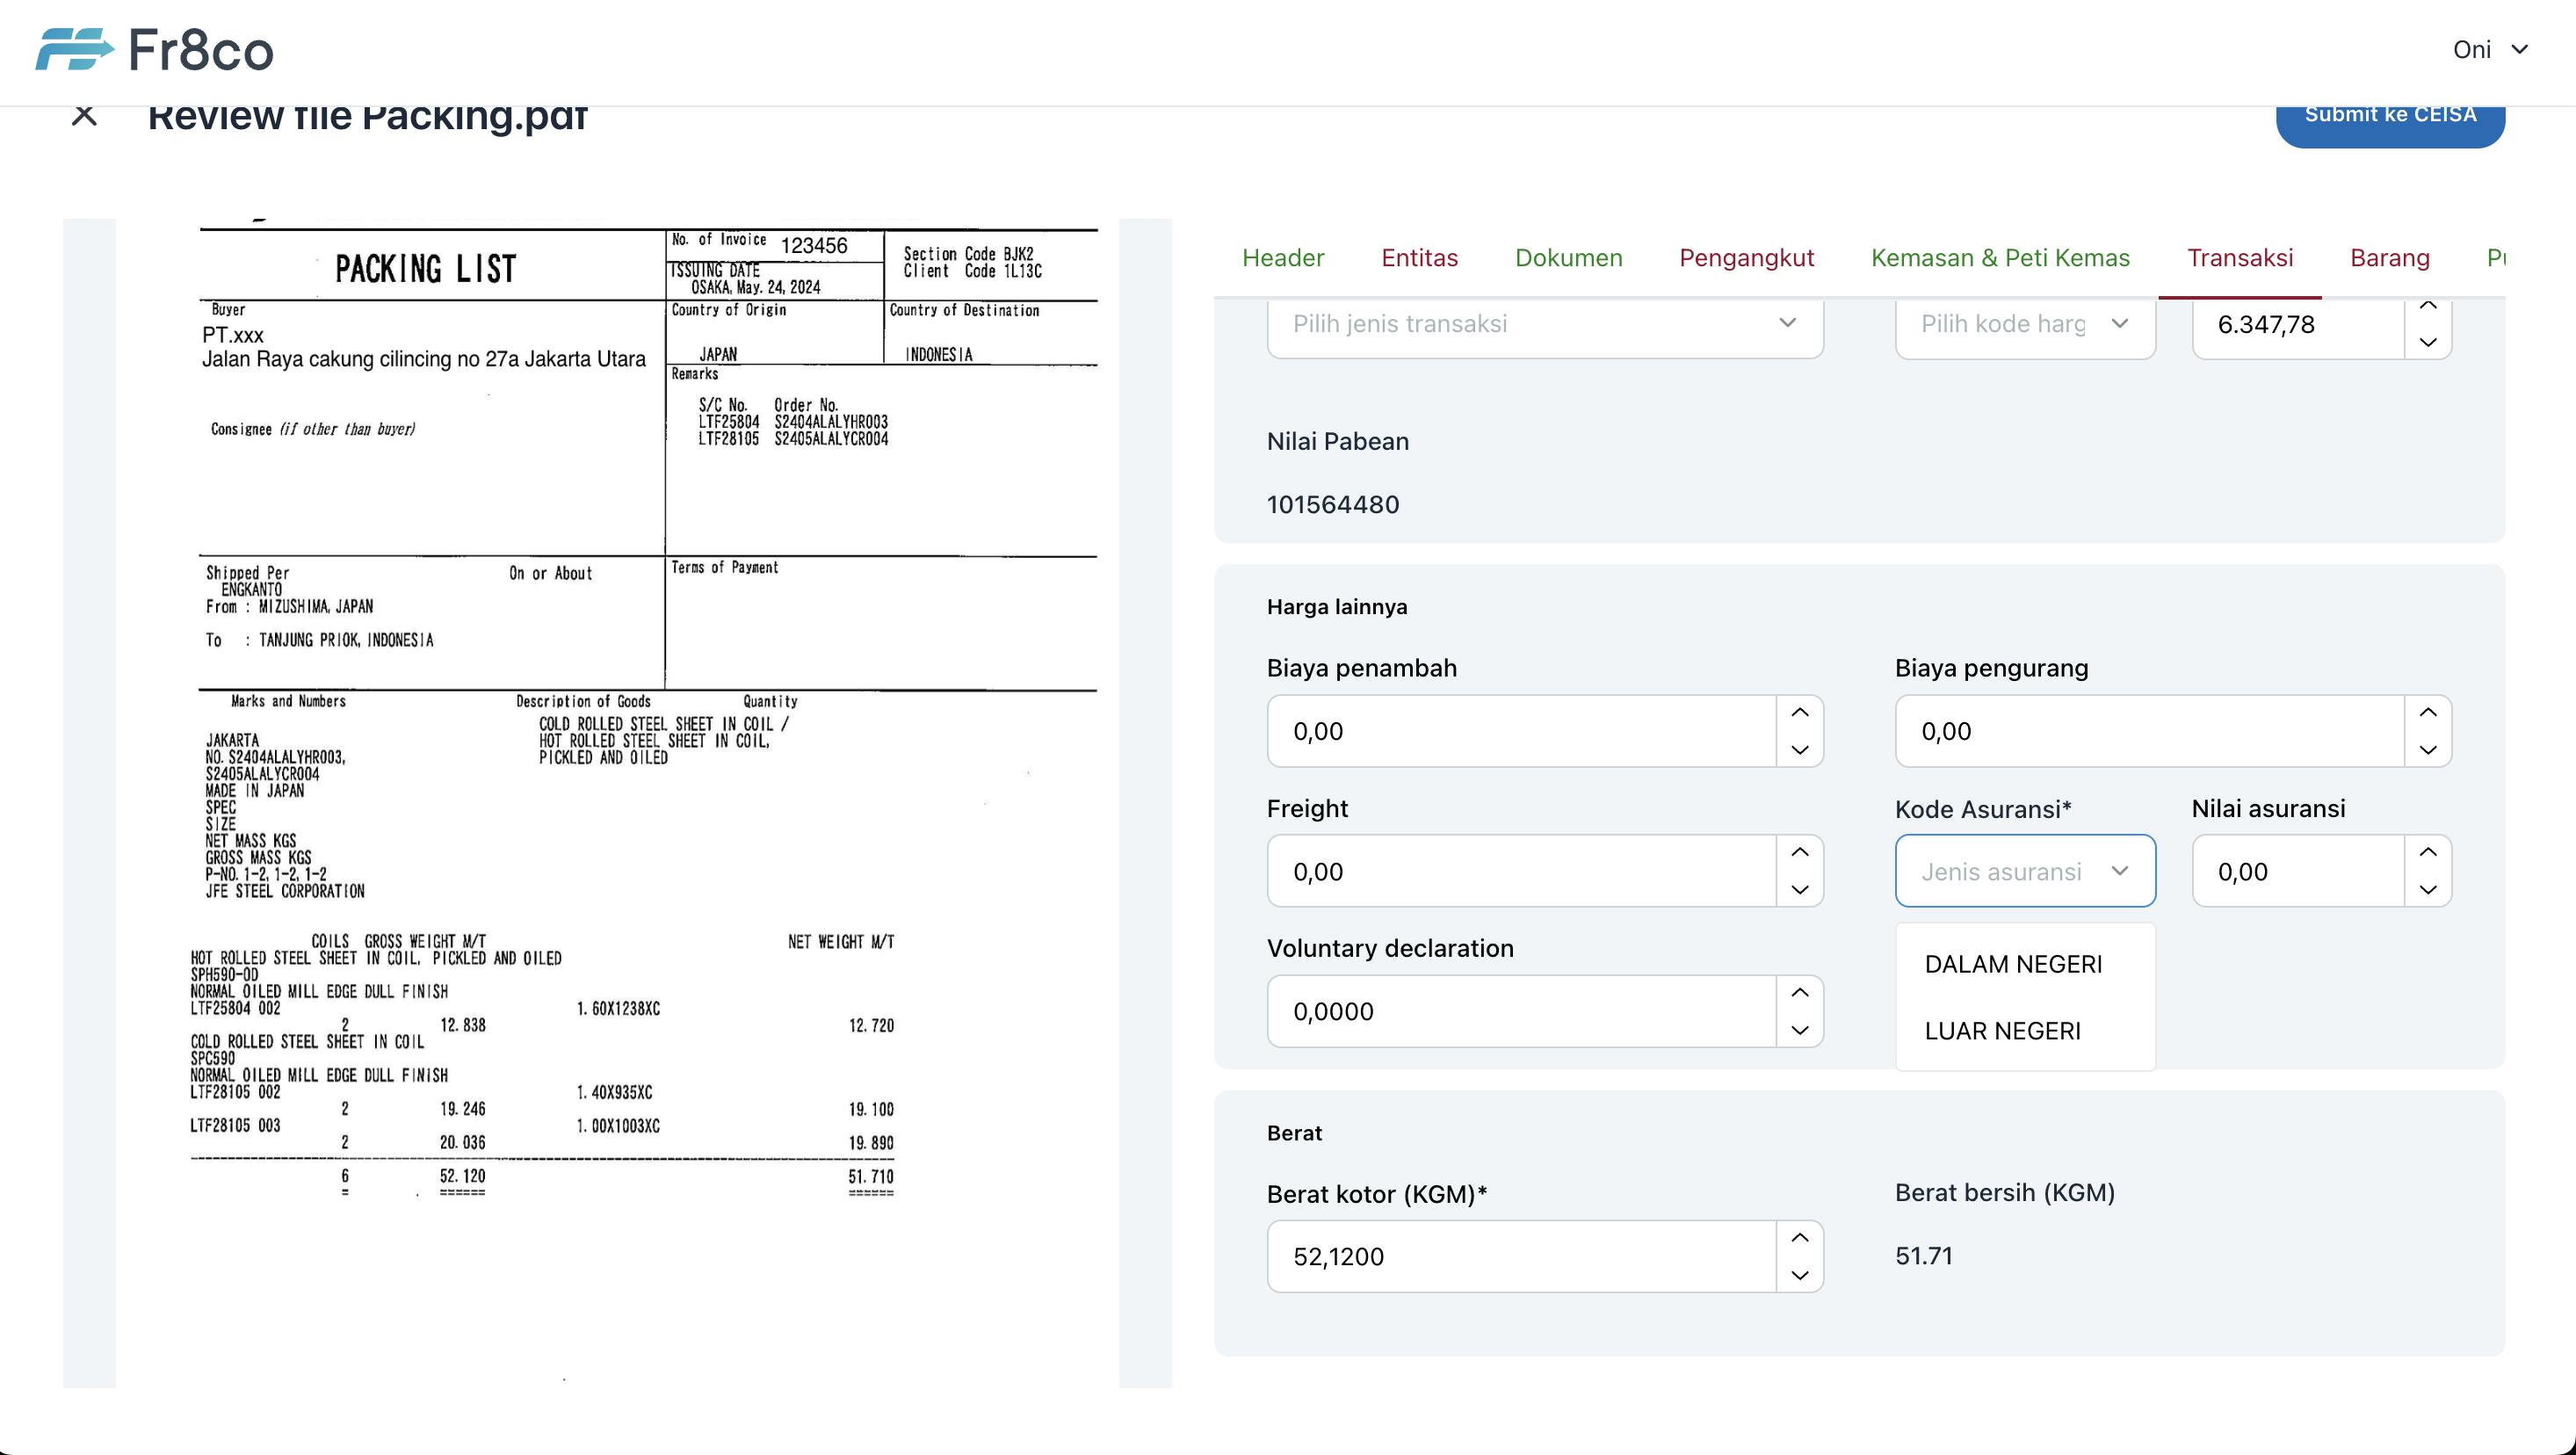Open Pilih kode harg dropdown
This screenshot has height=1455, width=2576.
click(x=2024, y=322)
